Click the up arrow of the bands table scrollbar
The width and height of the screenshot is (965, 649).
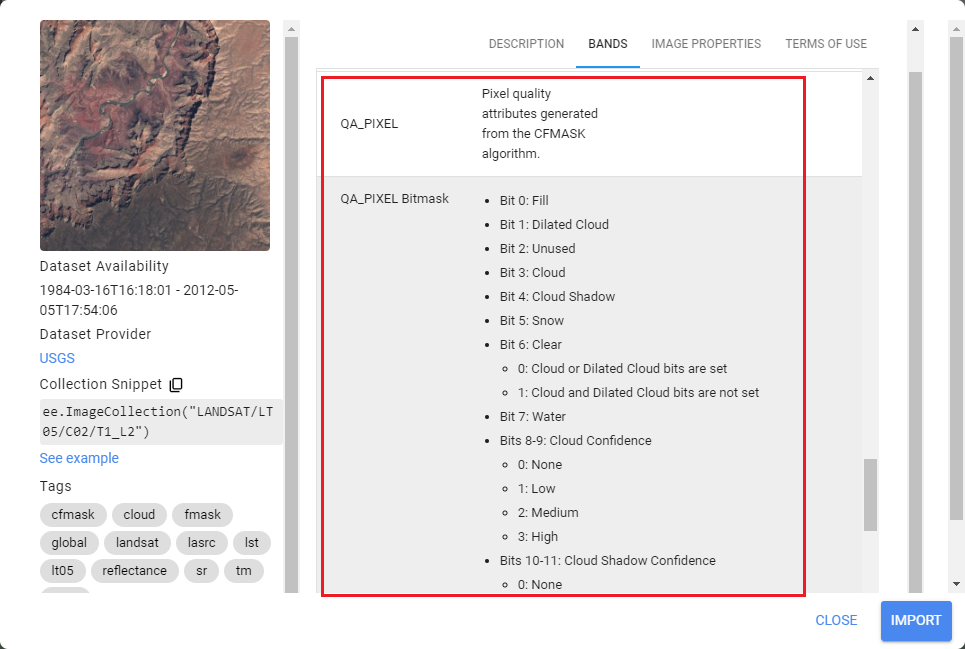870,78
